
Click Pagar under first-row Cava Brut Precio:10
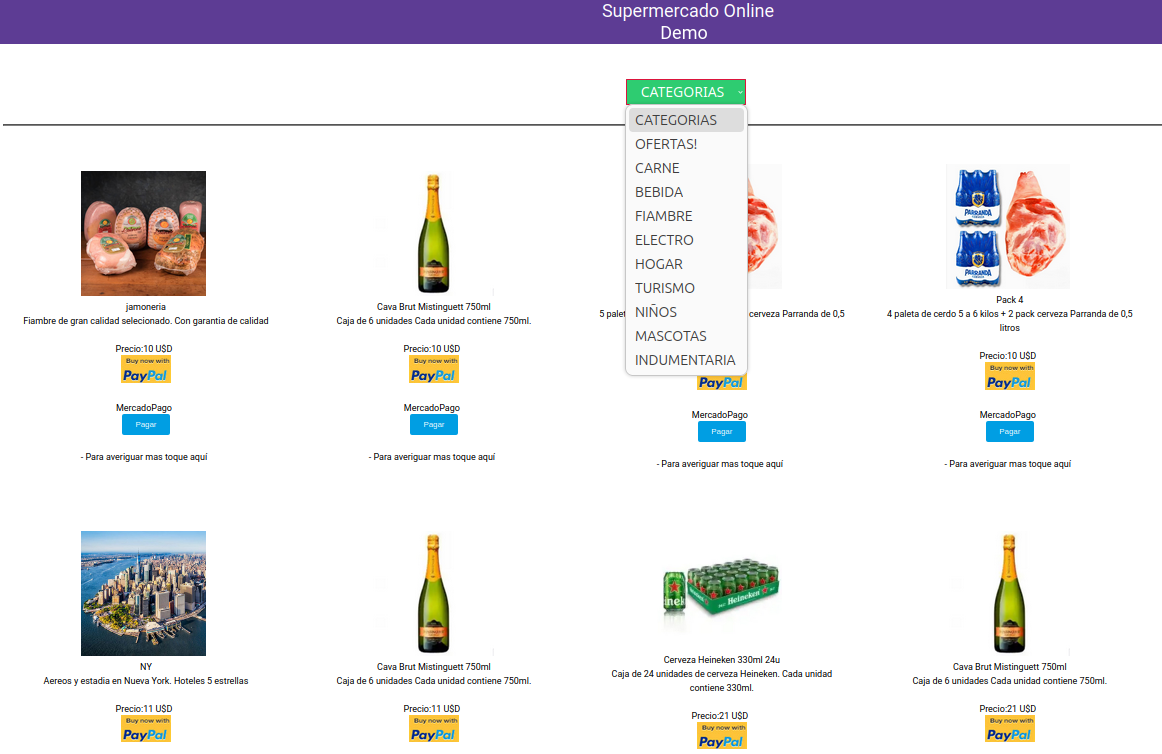click(434, 425)
